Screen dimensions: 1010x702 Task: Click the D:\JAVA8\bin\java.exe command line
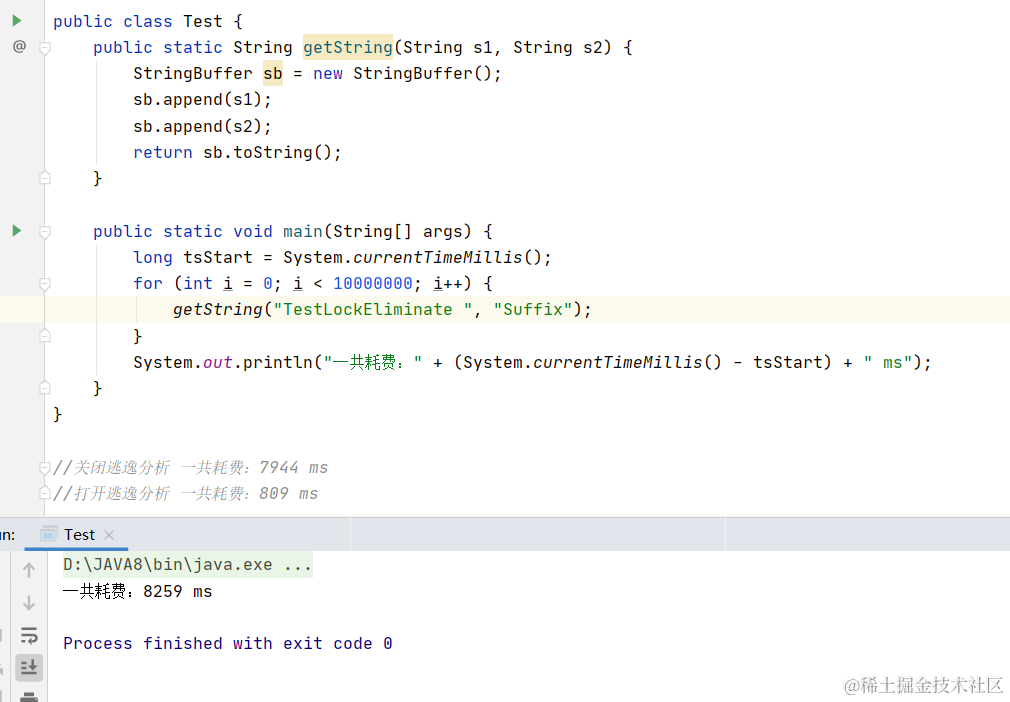(x=187, y=565)
